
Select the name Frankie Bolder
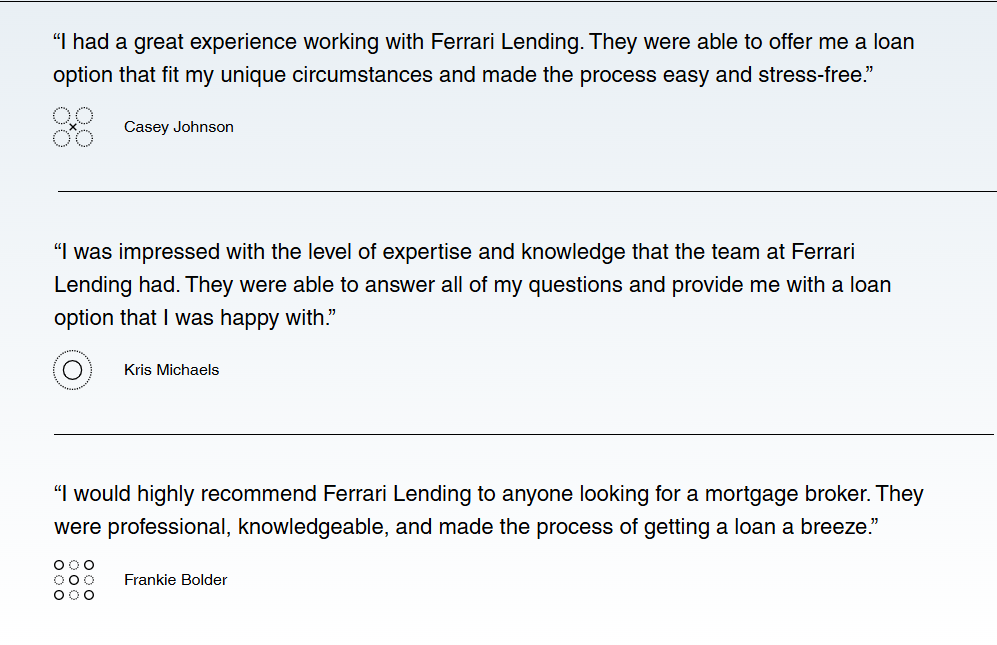coord(175,580)
